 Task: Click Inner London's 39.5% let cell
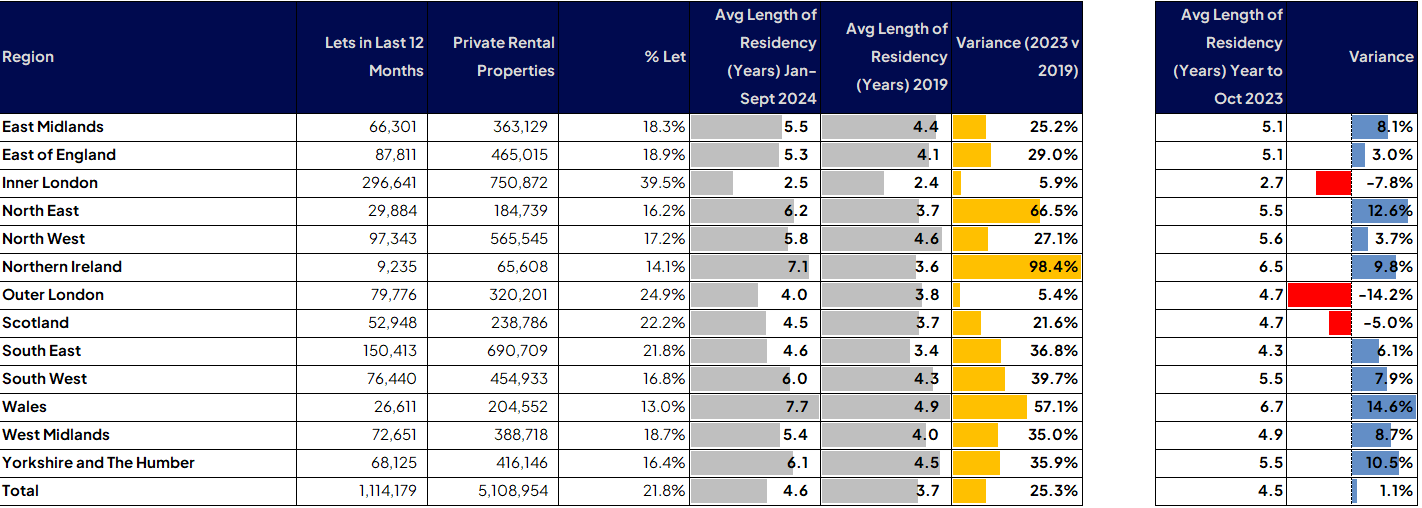[x=662, y=183]
